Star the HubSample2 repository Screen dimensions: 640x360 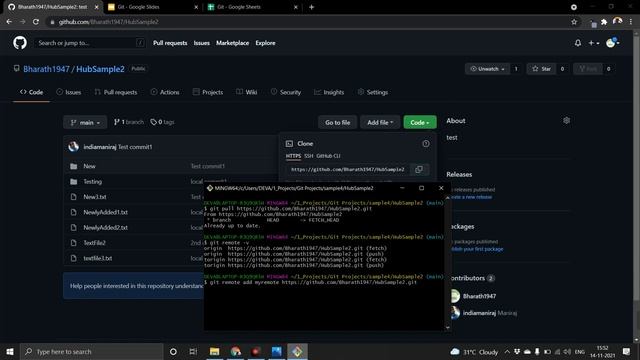click(541, 69)
